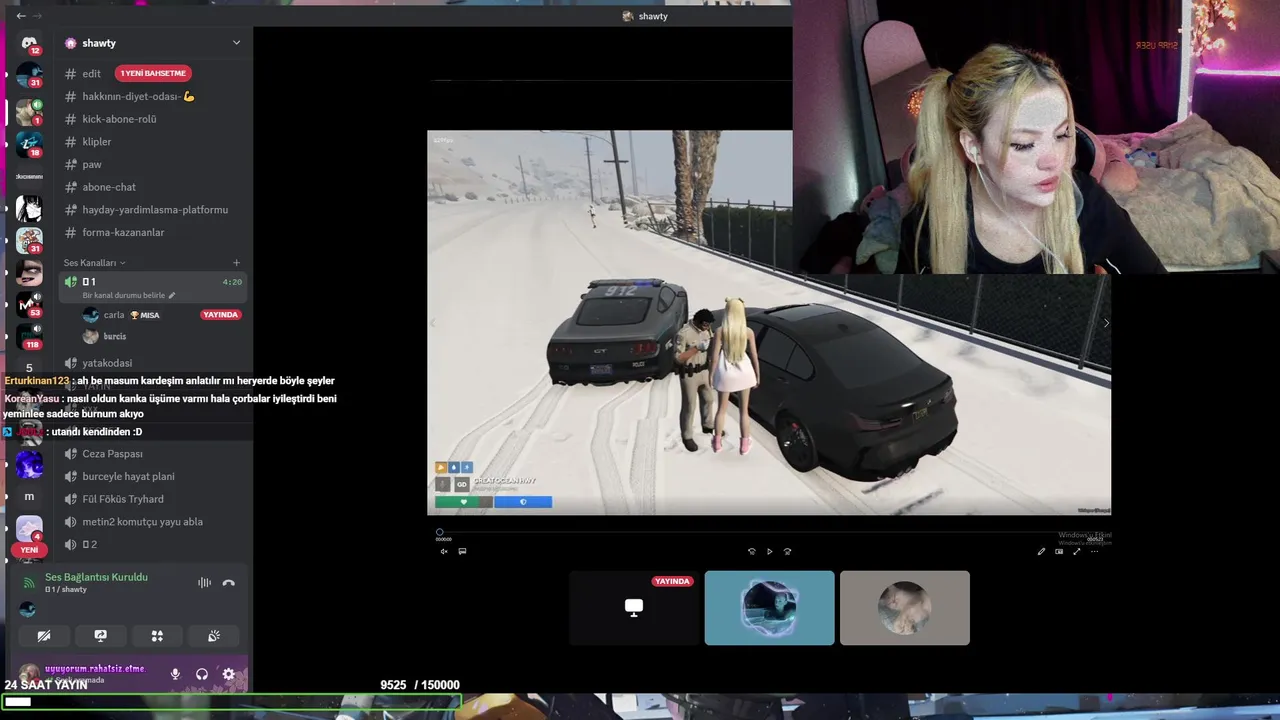Open soundboard icon in voice panel
The image size is (1280, 720).
[214, 636]
